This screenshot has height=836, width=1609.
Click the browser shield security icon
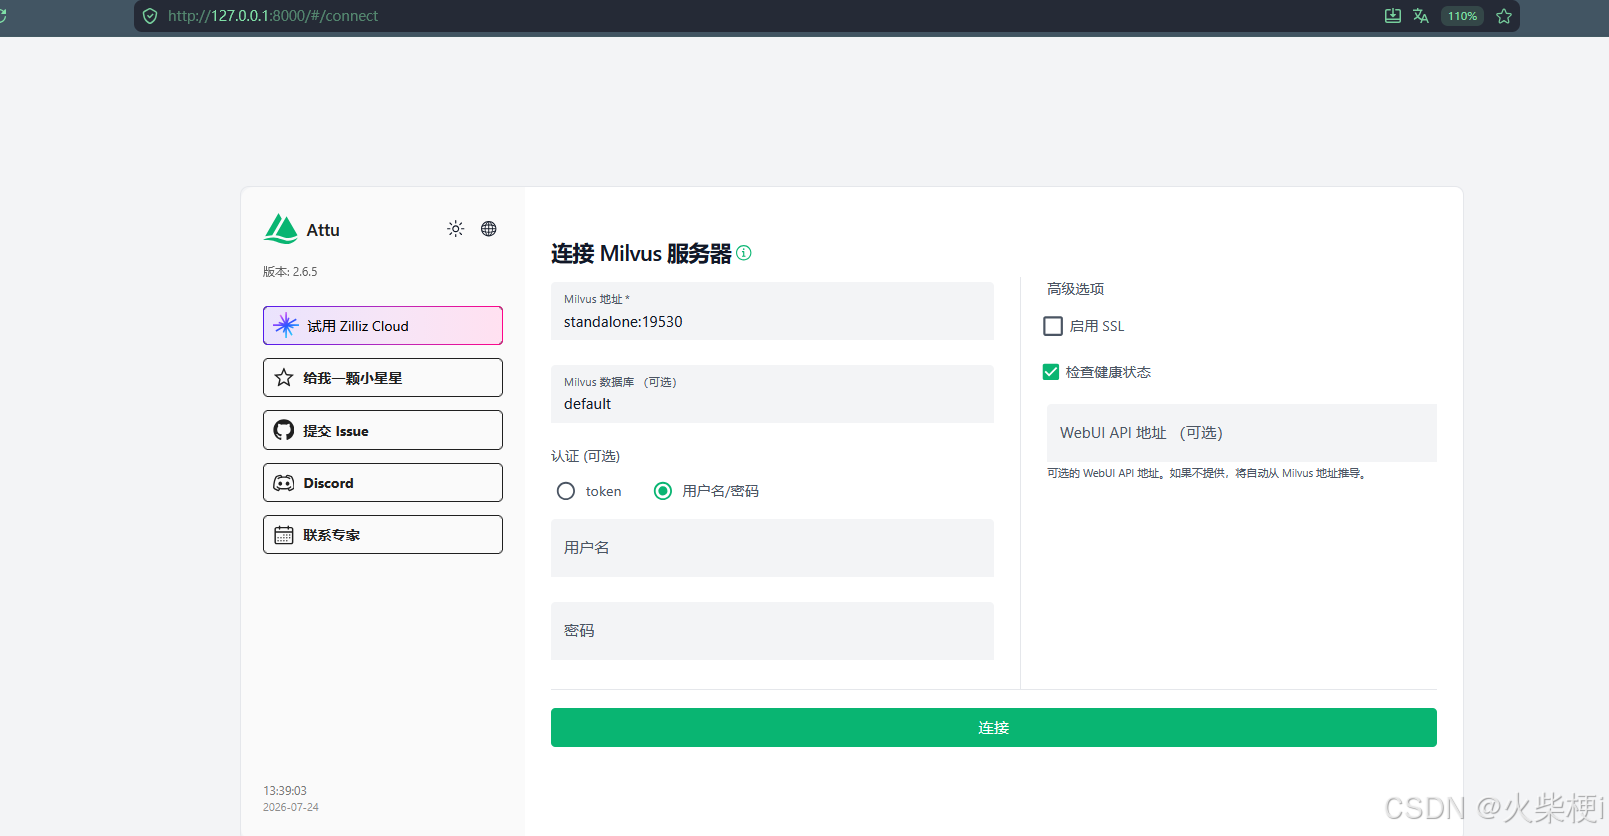tap(150, 16)
